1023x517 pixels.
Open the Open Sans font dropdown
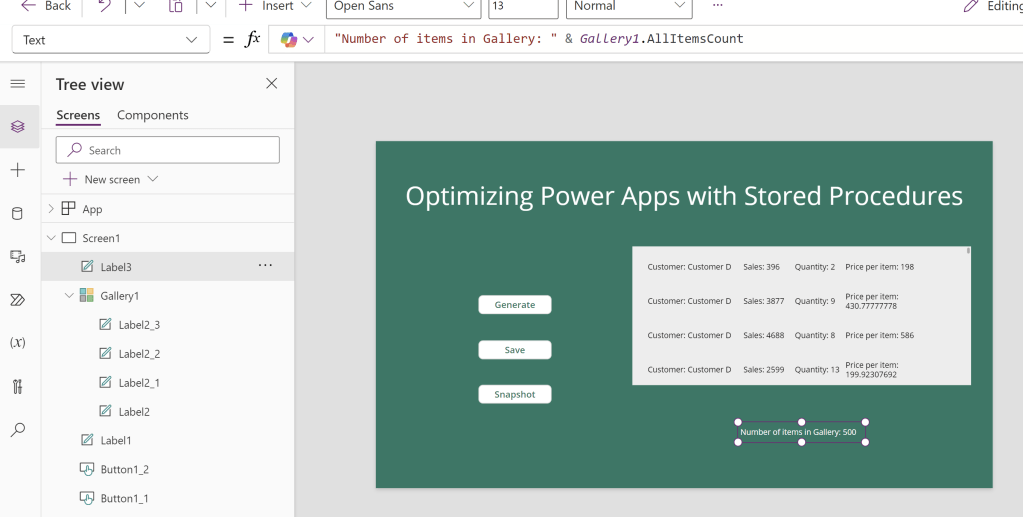tap(404, 6)
